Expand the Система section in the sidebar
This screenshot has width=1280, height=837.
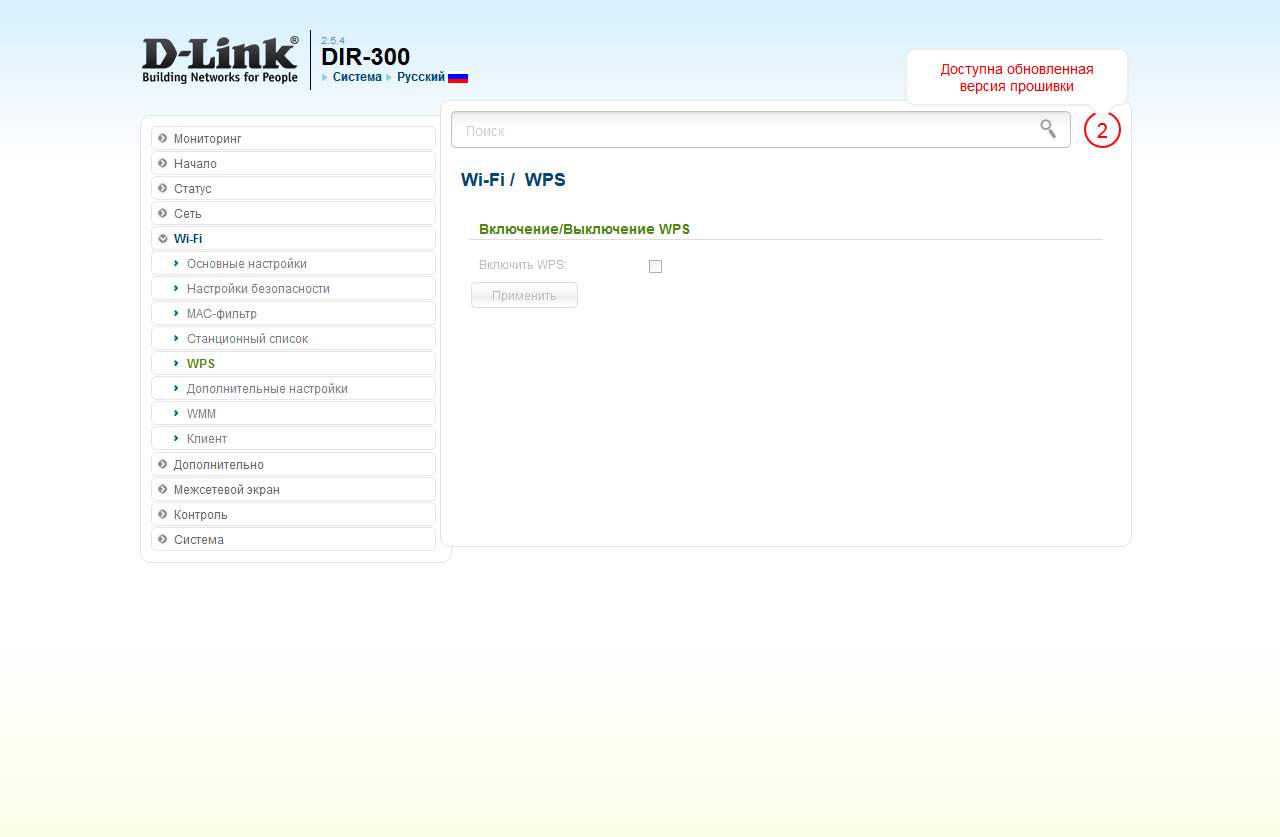293,539
